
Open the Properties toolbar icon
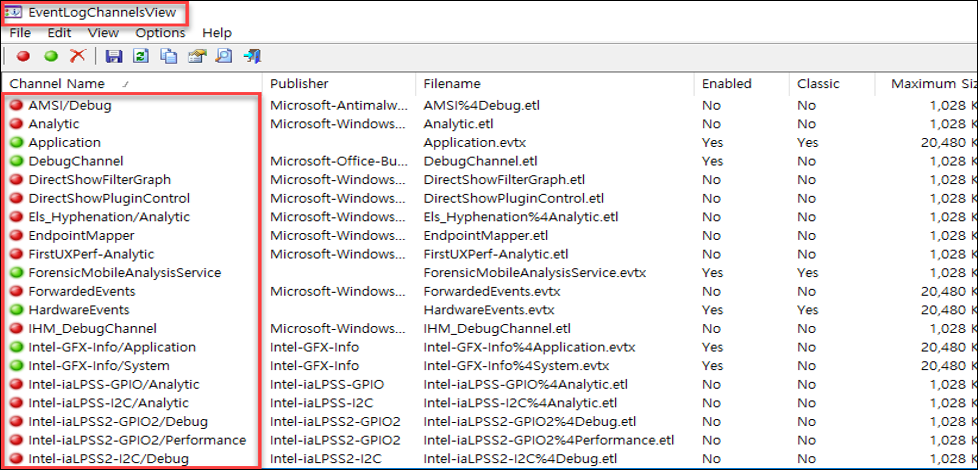[x=196, y=56]
